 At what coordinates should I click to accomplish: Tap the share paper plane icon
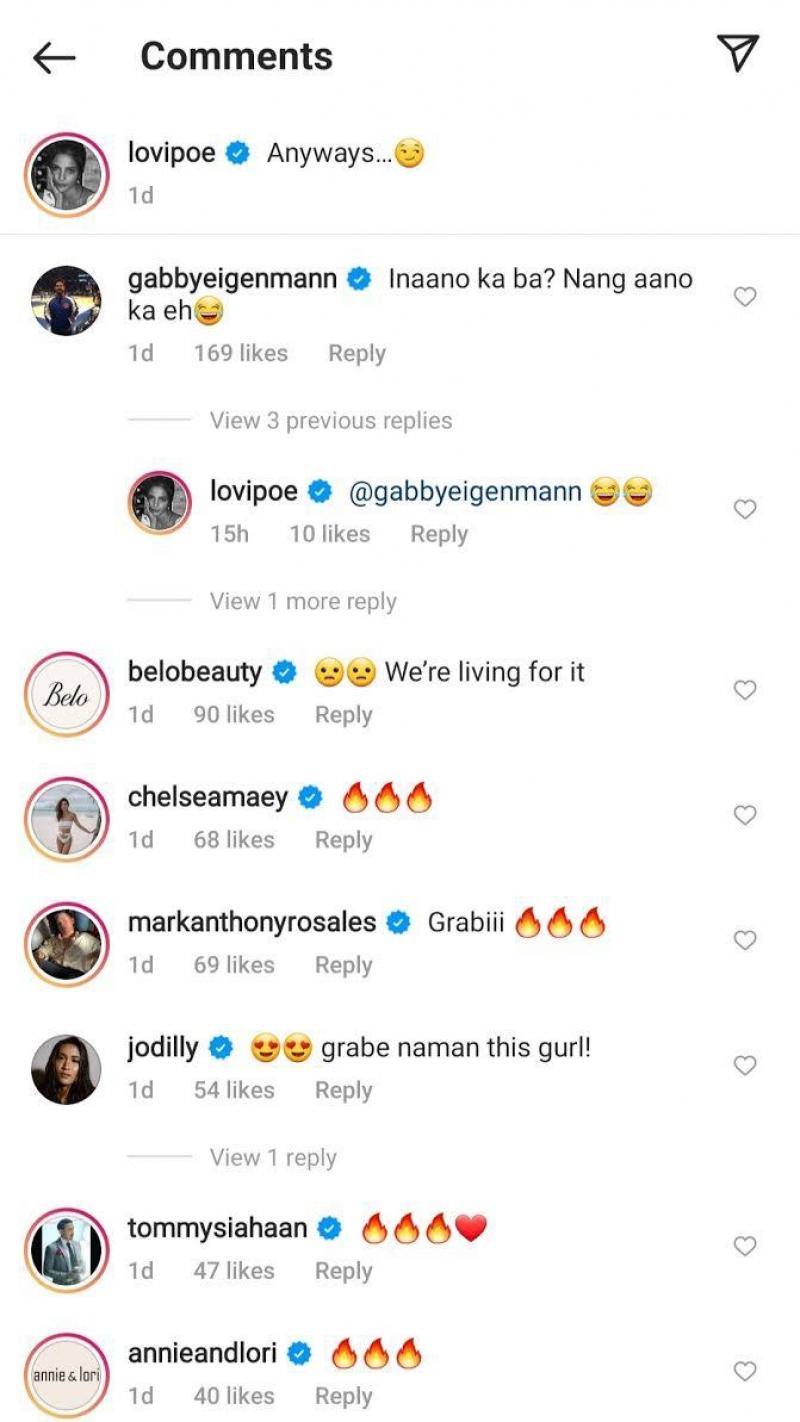tap(738, 54)
